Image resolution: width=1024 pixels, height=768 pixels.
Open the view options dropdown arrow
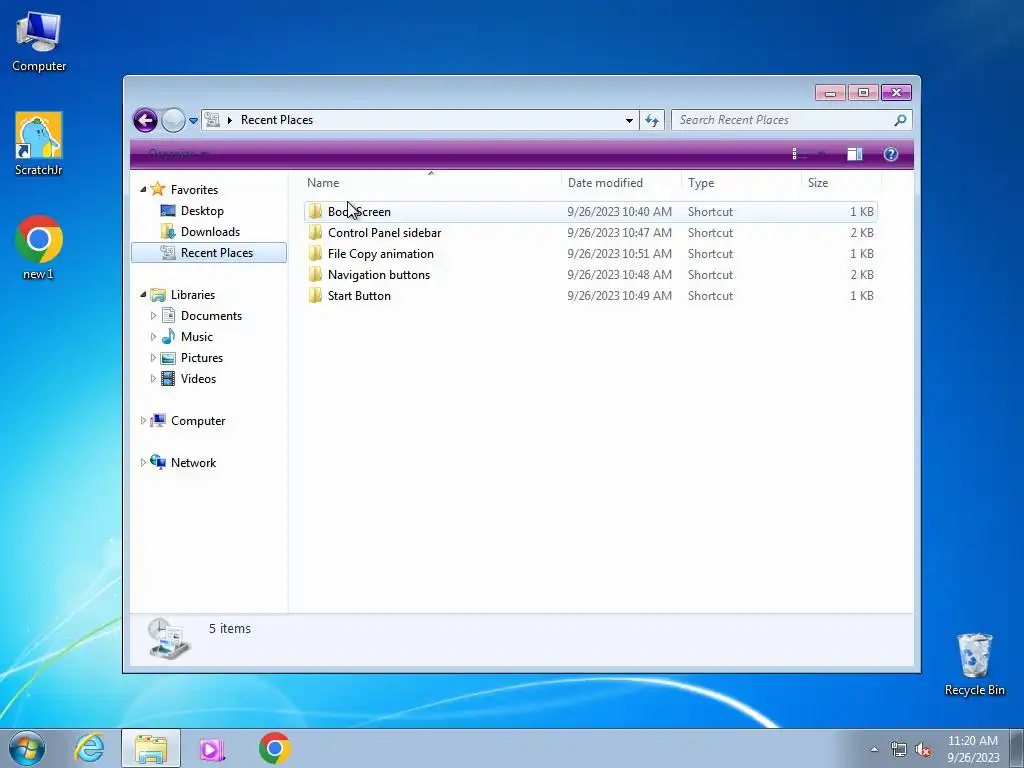[822, 154]
